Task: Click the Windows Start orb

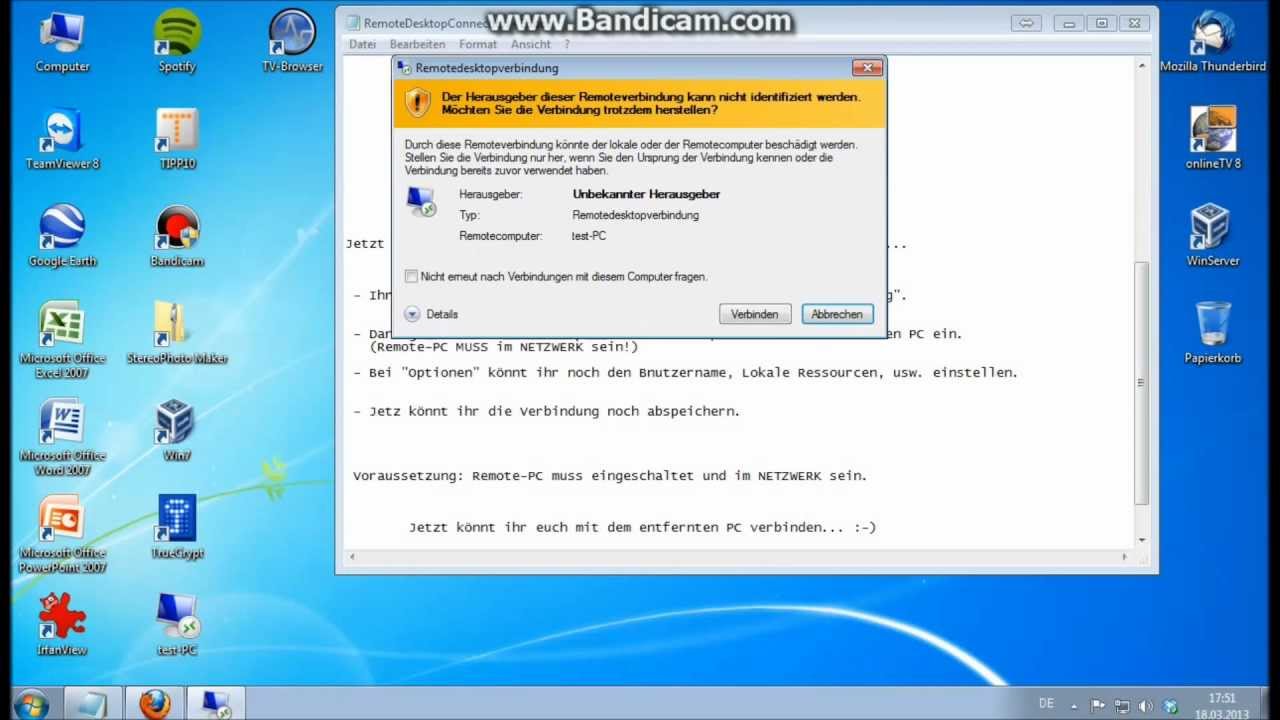Action: [x=31, y=703]
